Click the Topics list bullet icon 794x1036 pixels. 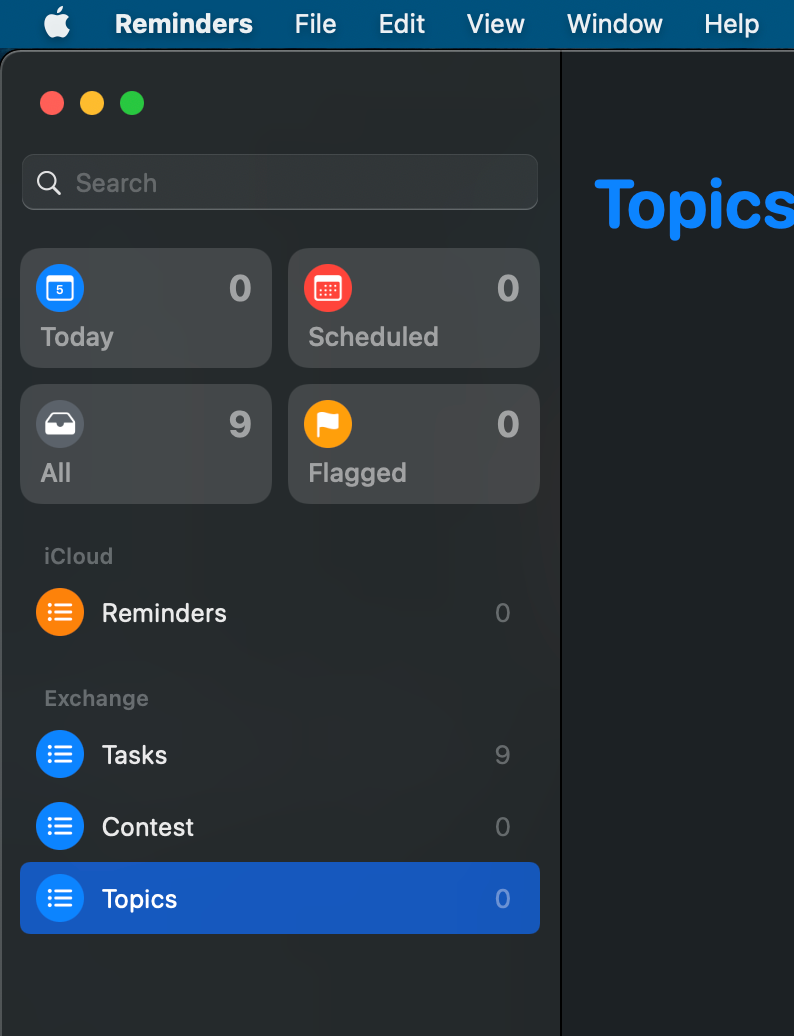pyautogui.click(x=59, y=898)
